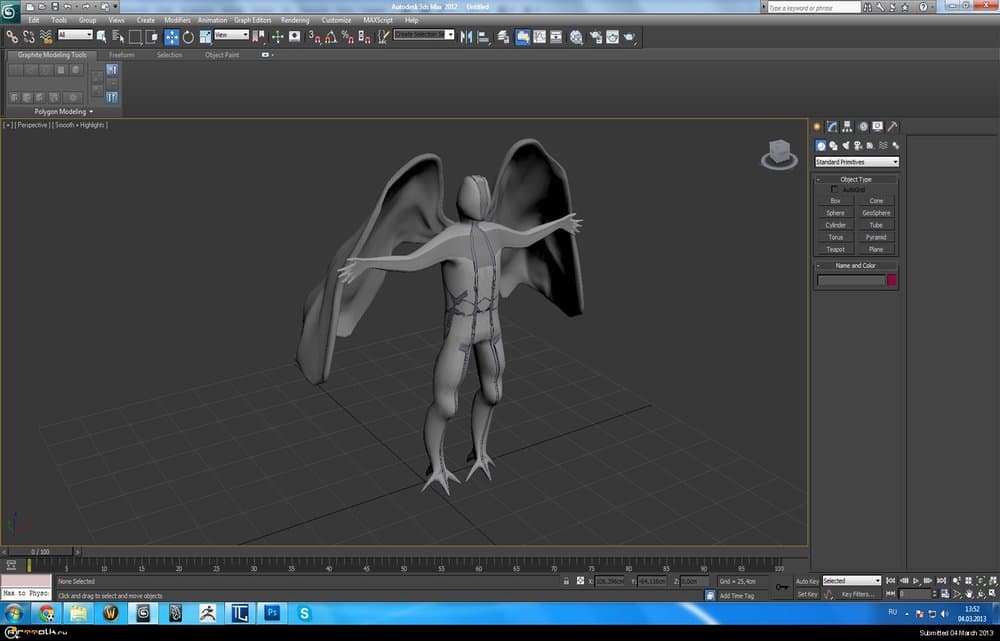
Task: Switch to the Utilities hammer panel
Action: (x=892, y=127)
